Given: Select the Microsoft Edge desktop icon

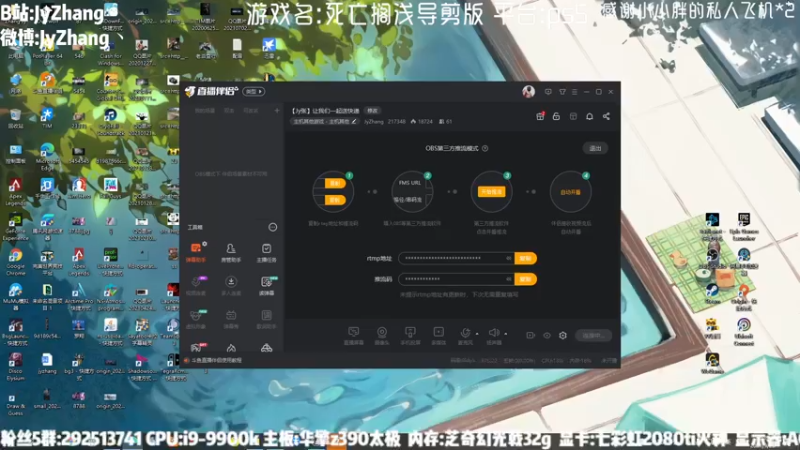Looking at the screenshot, I should point(47,157).
